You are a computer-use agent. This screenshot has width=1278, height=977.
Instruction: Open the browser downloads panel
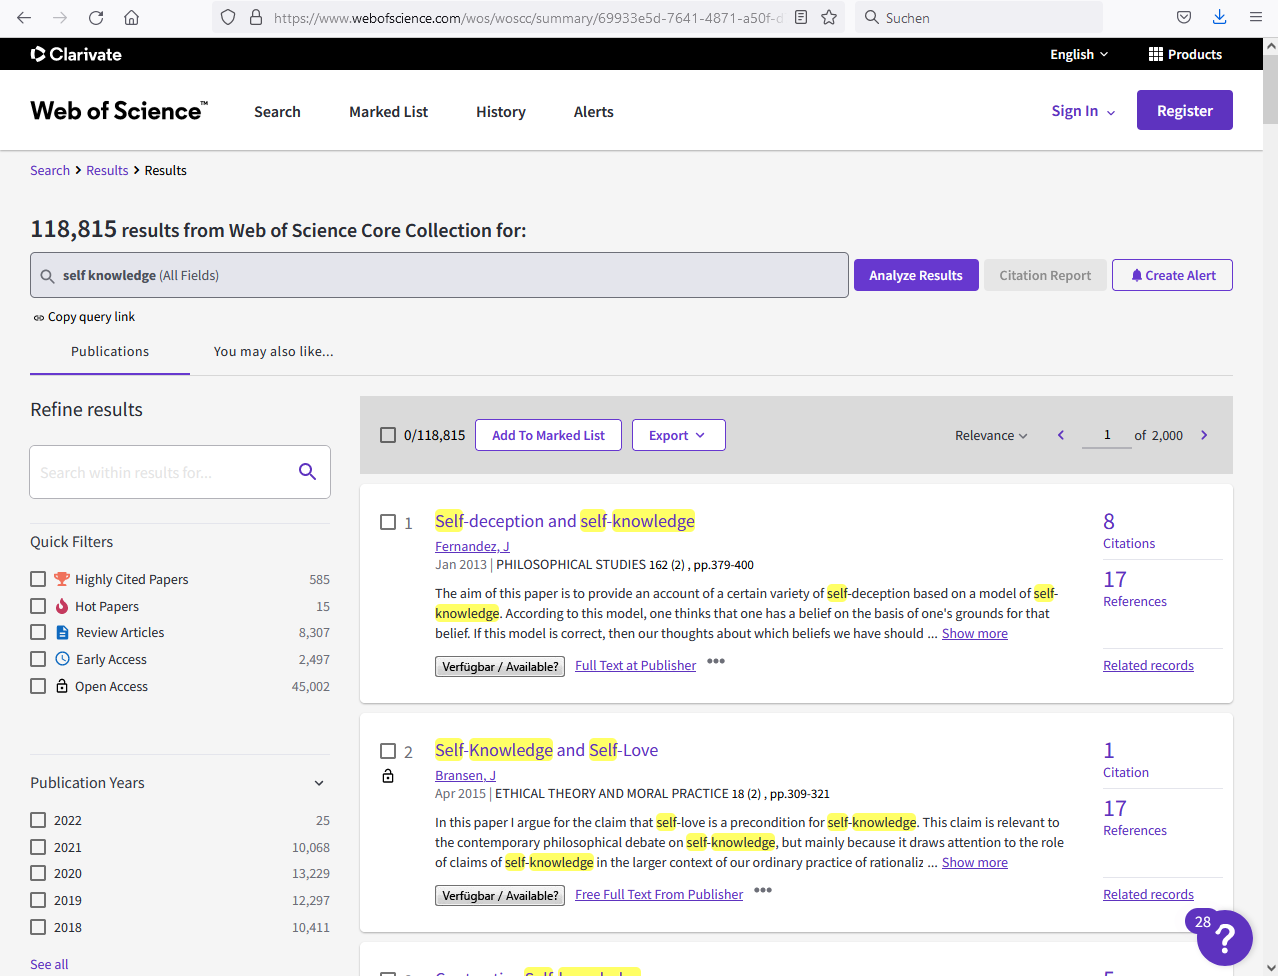pos(1219,17)
